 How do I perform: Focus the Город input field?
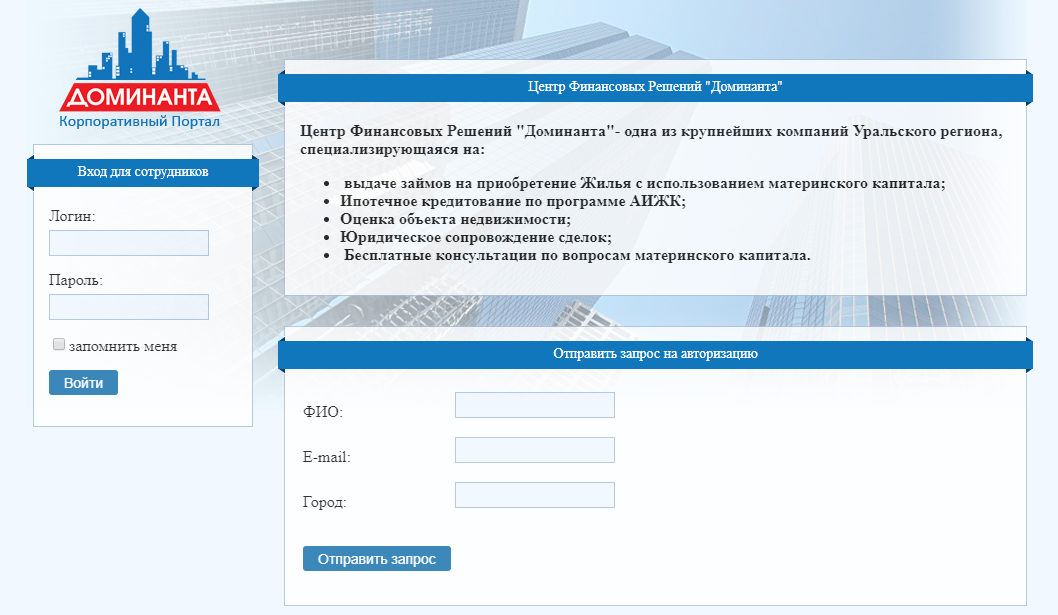pos(534,495)
